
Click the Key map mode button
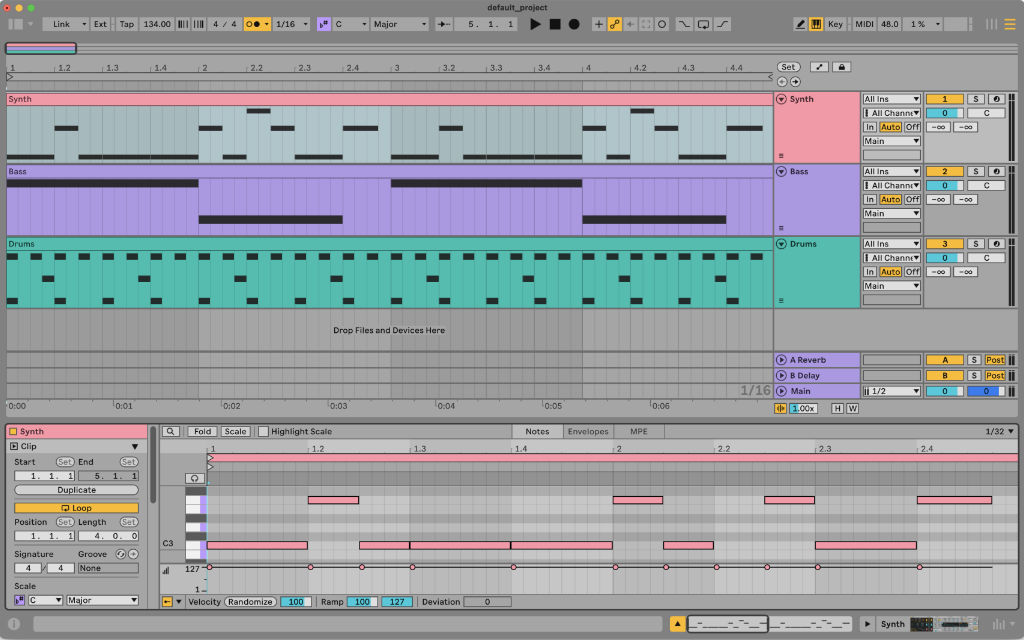[835, 24]
